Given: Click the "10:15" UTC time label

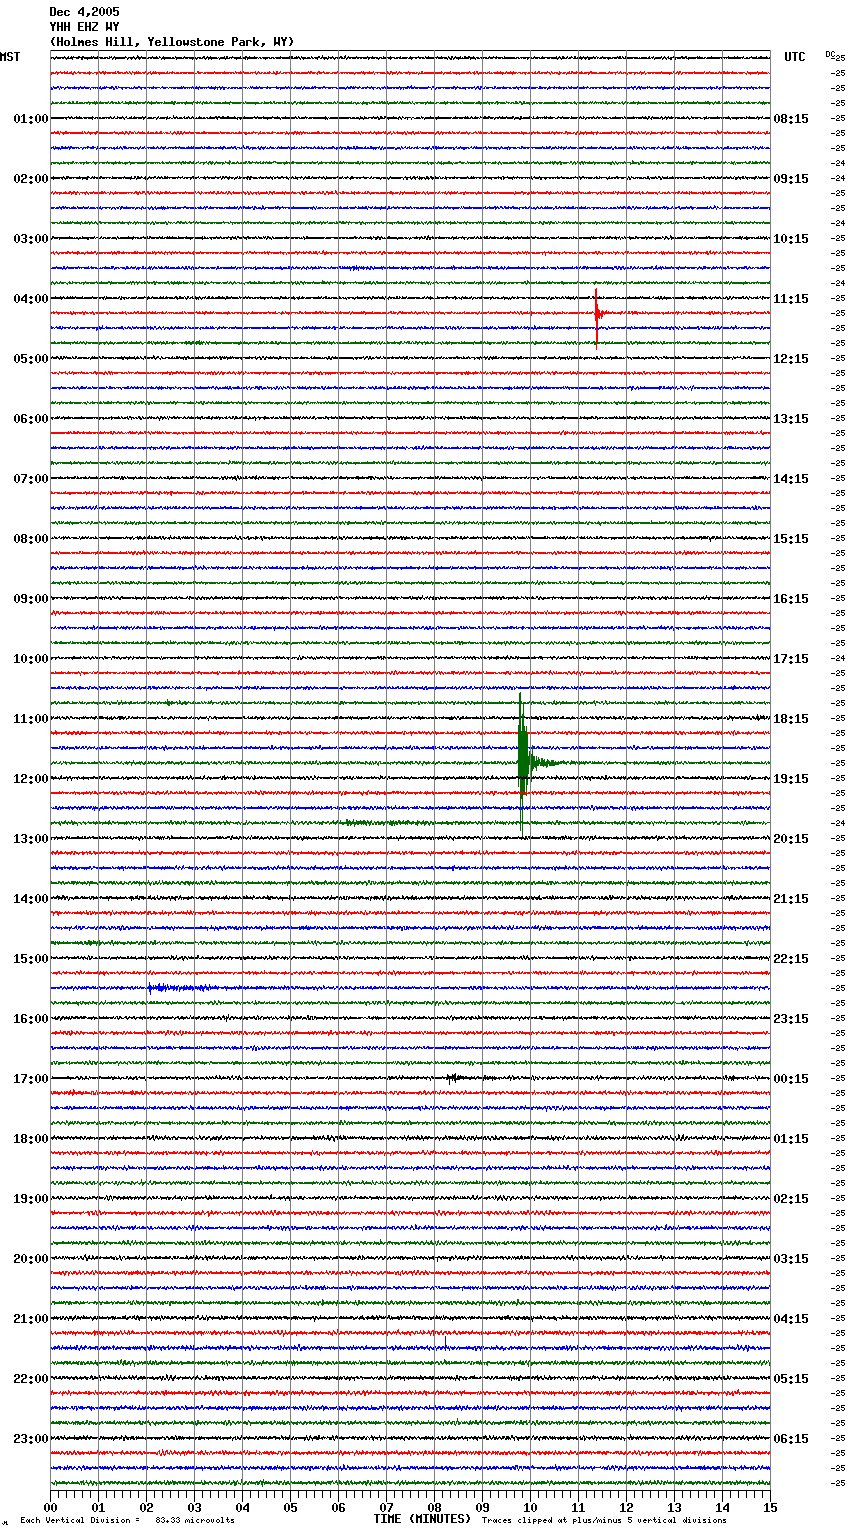Looking at the screenshot, I should coord(791,239).
